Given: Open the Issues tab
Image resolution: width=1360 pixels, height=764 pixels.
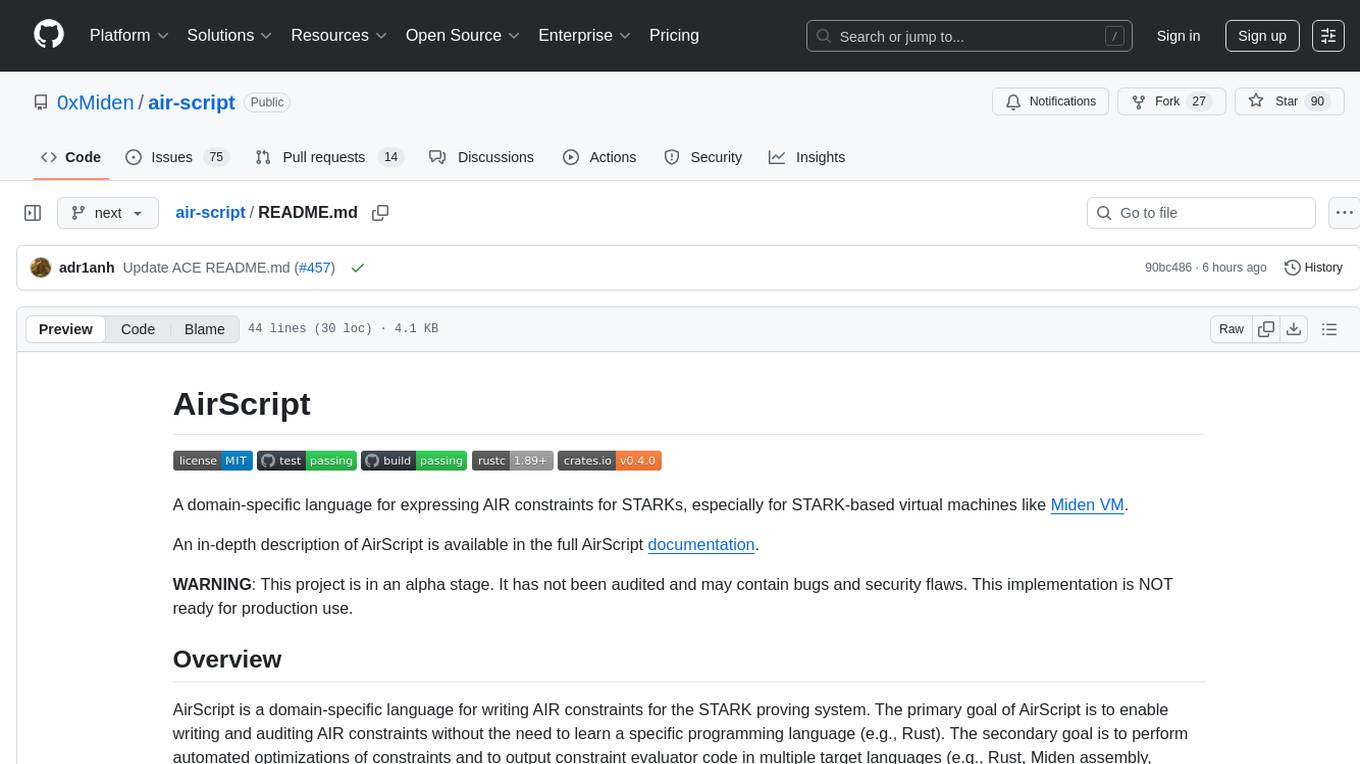Looking at the screenshot, I should pyautogui.click(x=176, y=157).
